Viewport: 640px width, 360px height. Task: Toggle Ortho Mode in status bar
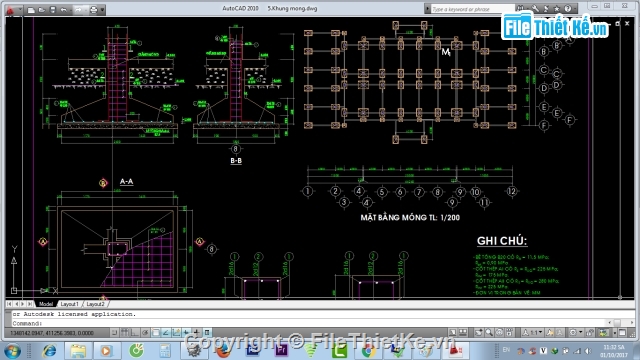coord(135,333)
